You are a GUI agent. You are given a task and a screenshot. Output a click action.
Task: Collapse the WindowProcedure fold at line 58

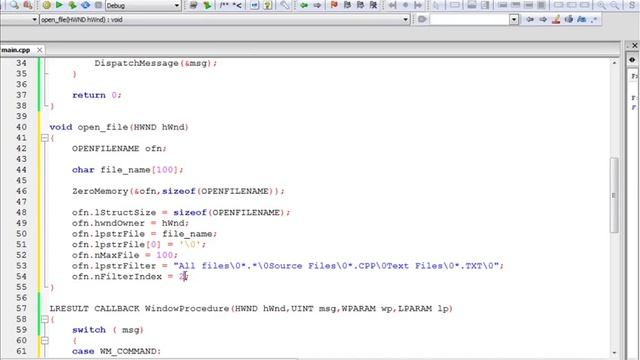[45, 319]
